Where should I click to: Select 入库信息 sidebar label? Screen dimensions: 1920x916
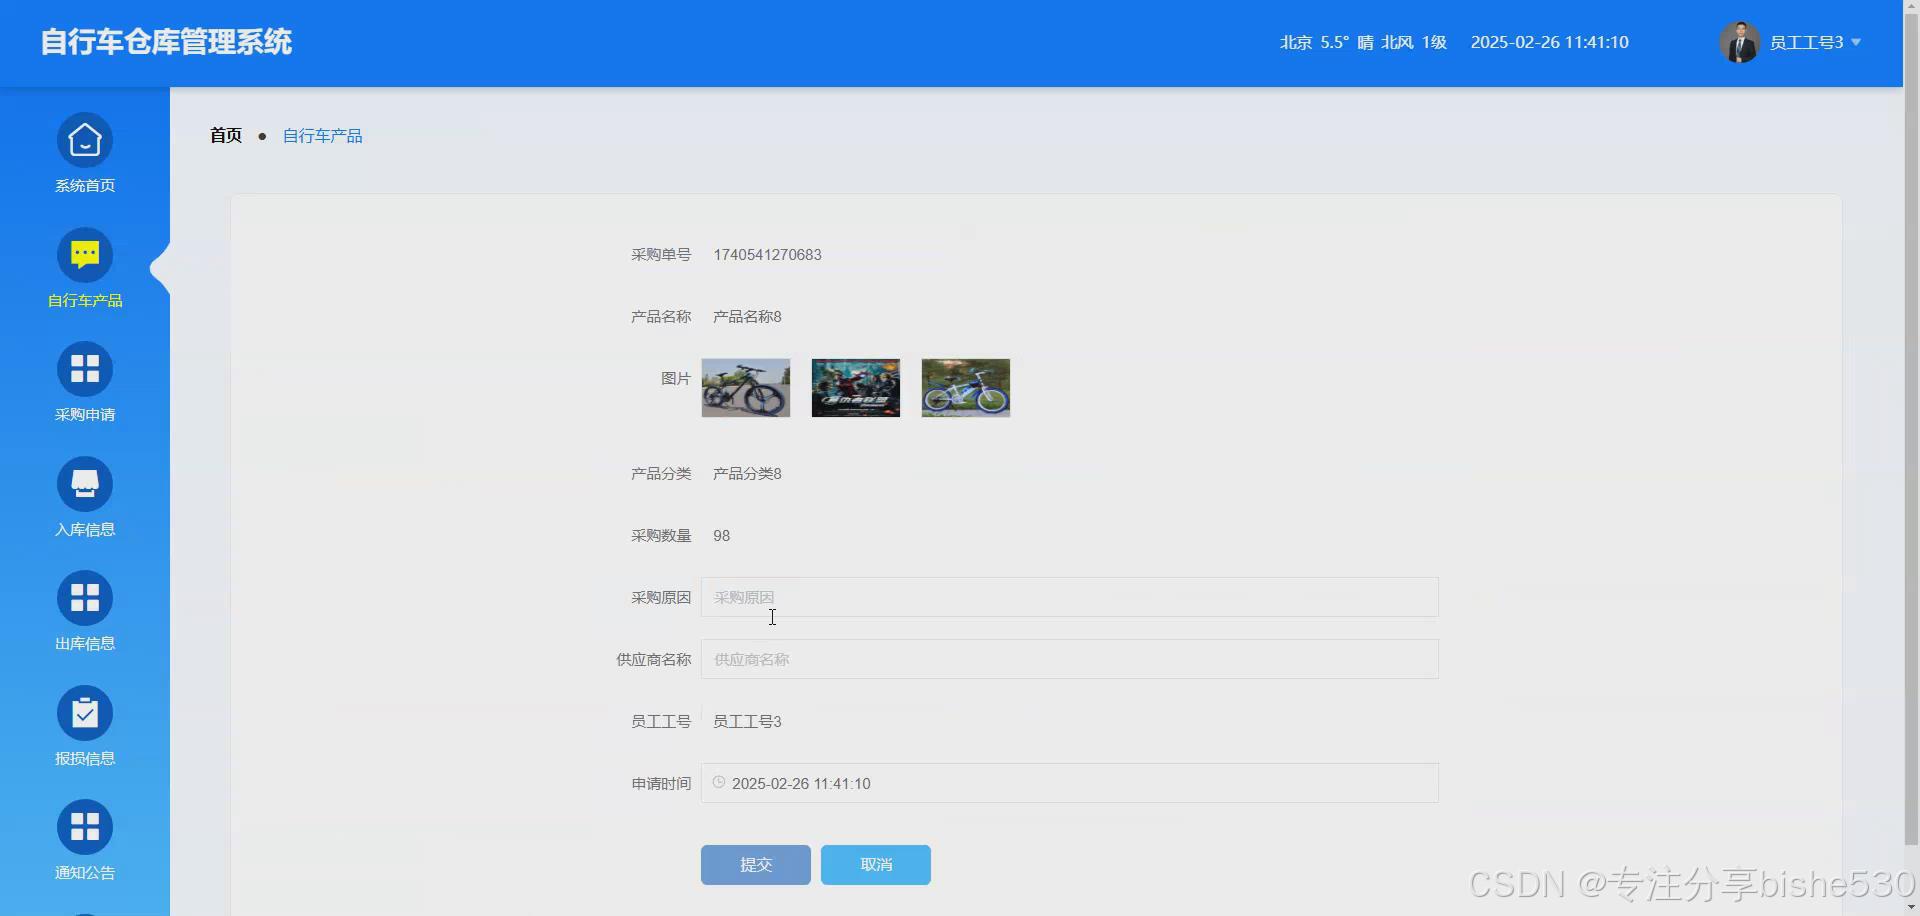pos(85,530)
